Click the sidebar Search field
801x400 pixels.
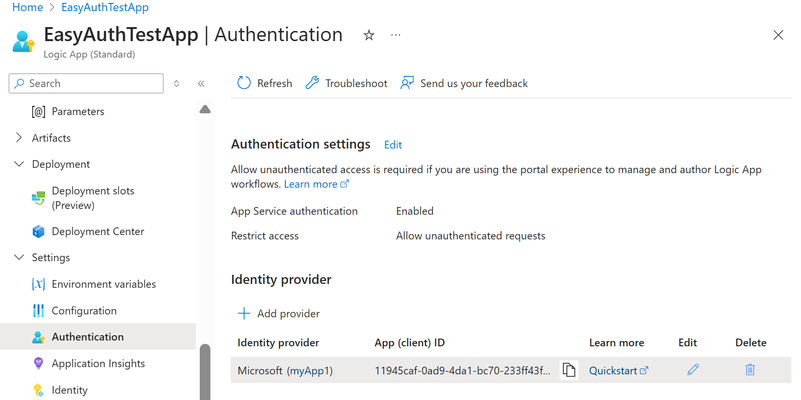tap(86, 84)
